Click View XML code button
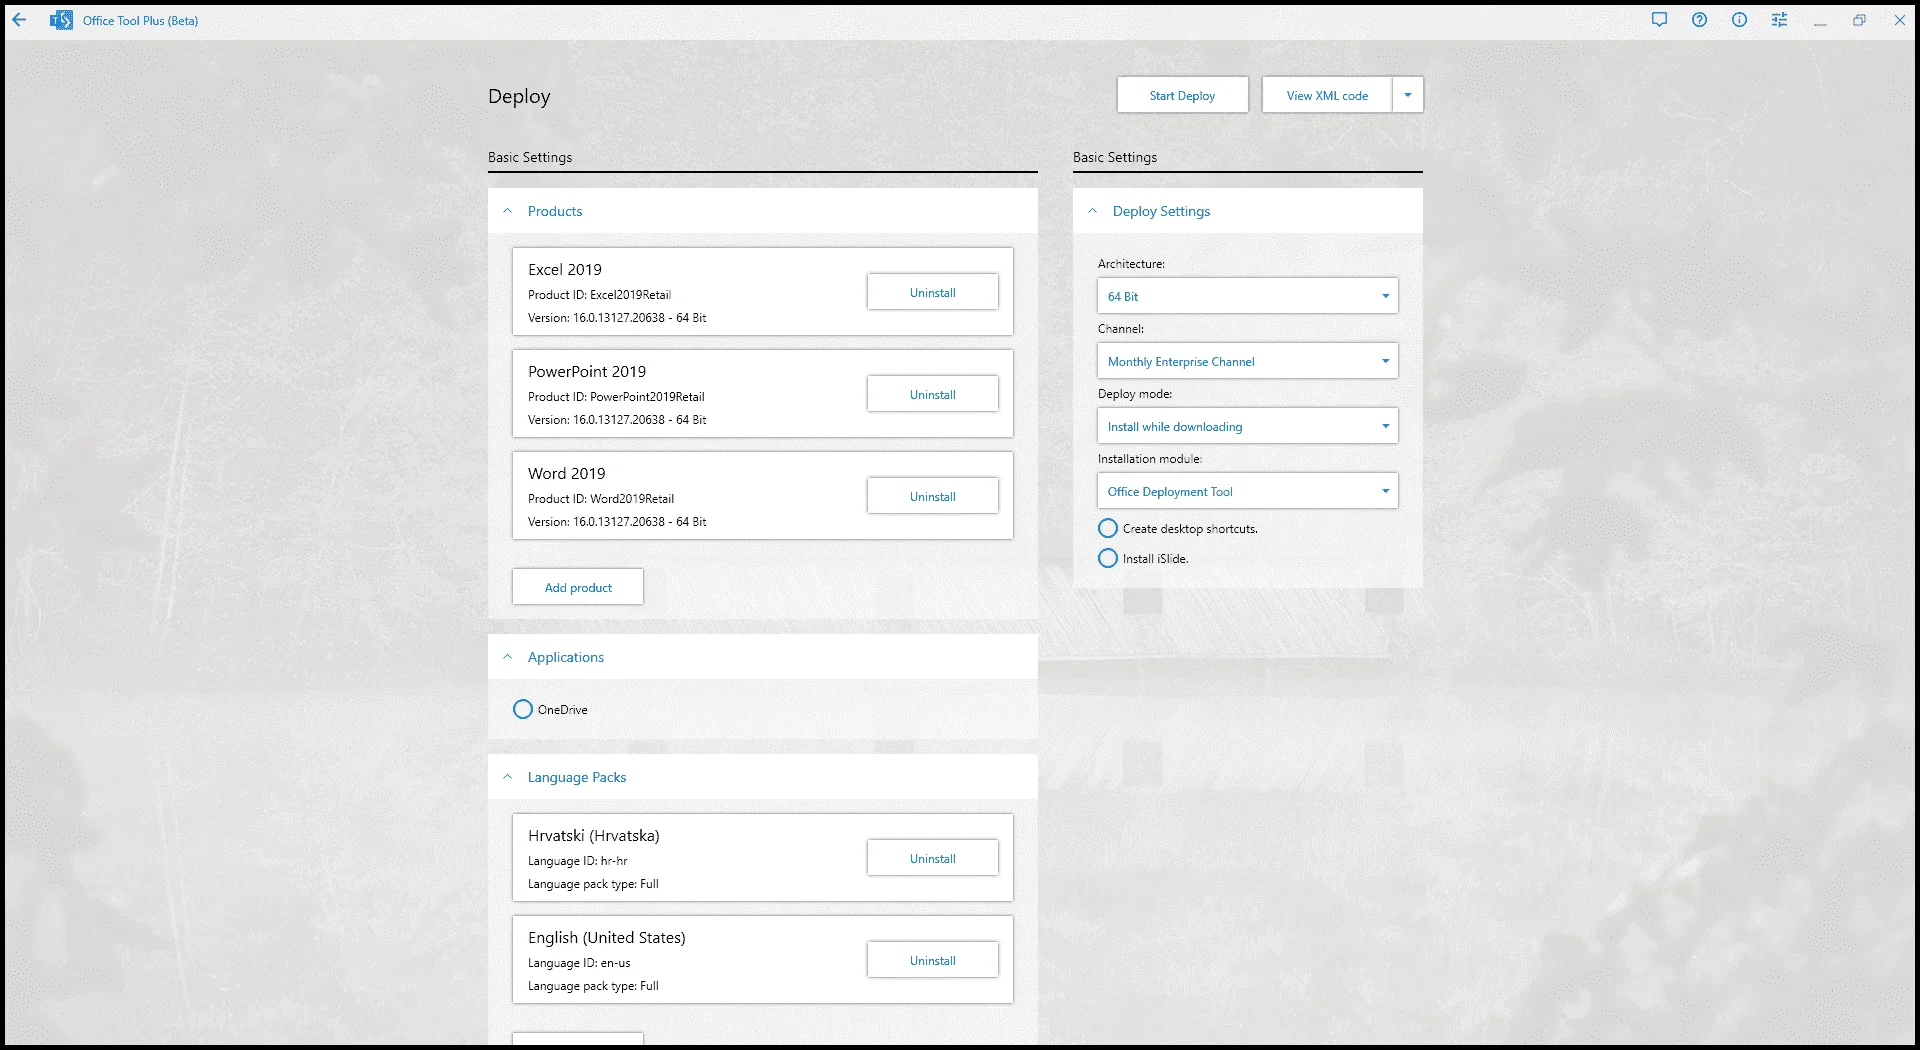Image resolution: width=1920 pixels, height=1050 pixels. (1327, 95)
